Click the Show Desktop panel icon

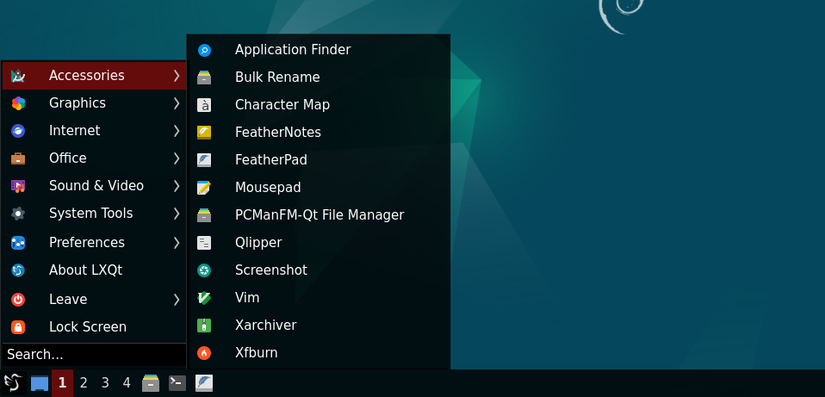click(x=39, y=383)
